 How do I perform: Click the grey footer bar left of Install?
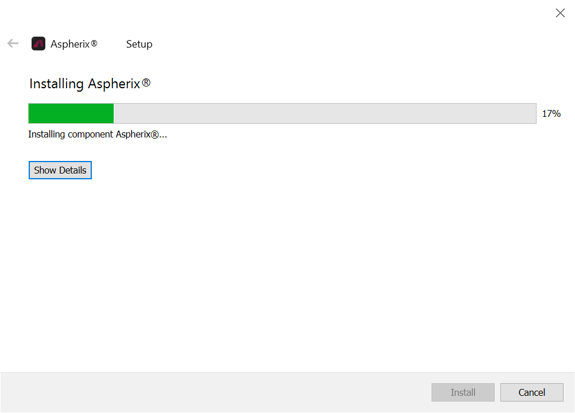[216, 392]
